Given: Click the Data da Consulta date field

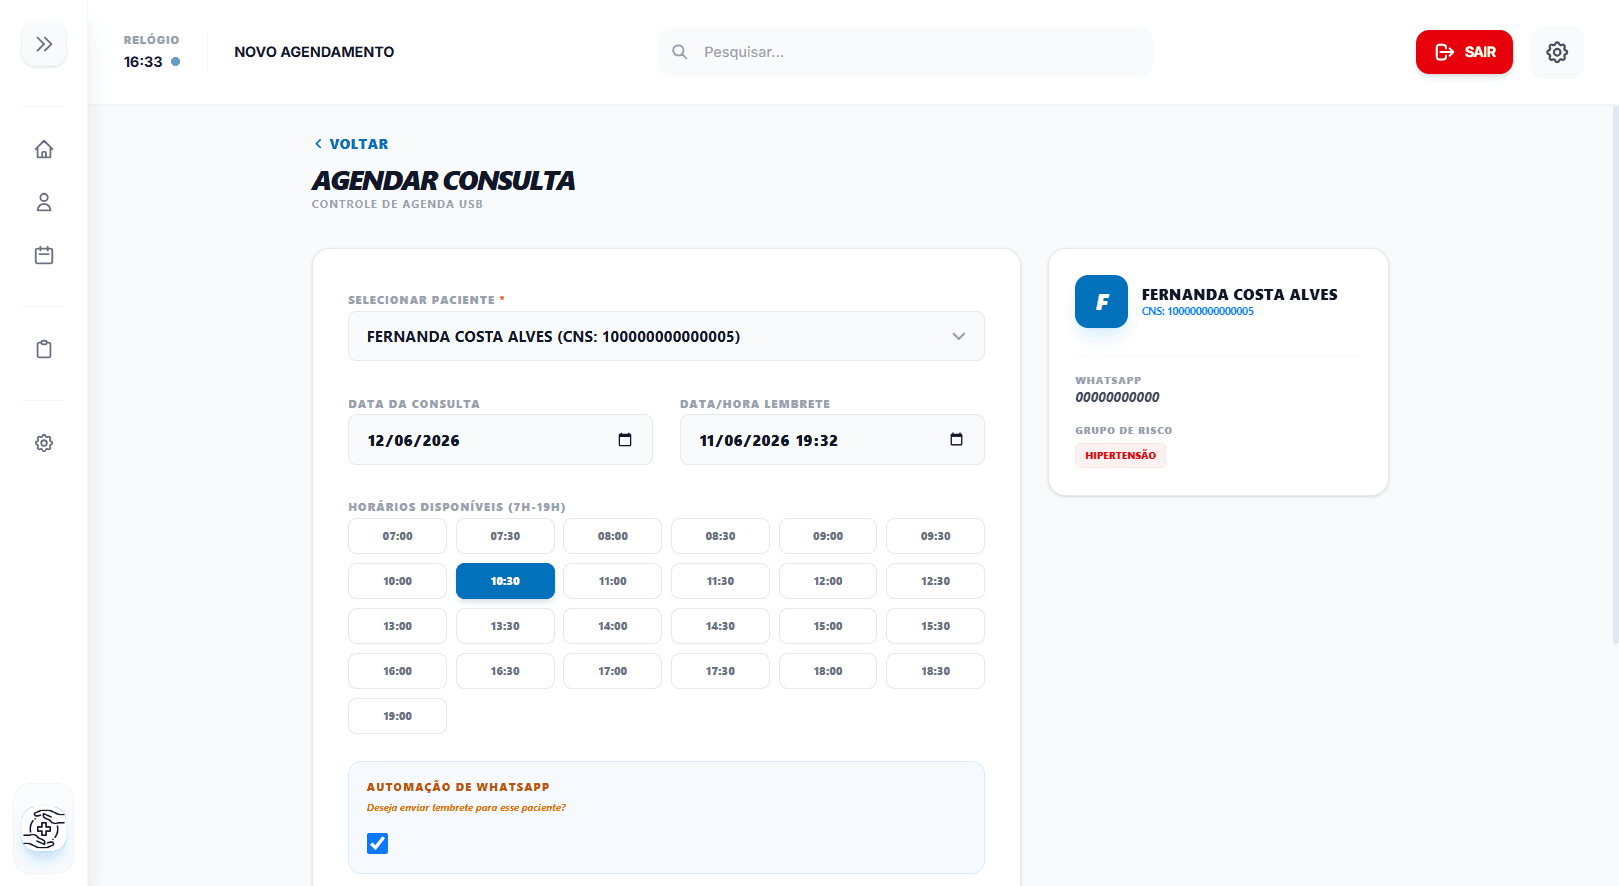Looking at the screenshot, I should click(x=500, y=440).
